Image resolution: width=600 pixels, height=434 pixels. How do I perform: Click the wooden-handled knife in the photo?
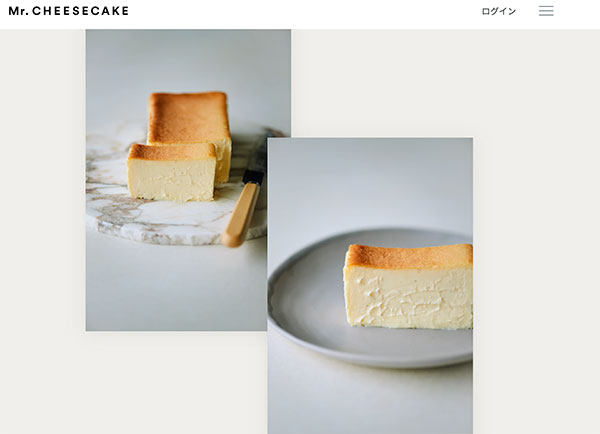click(x=243, y=208)
